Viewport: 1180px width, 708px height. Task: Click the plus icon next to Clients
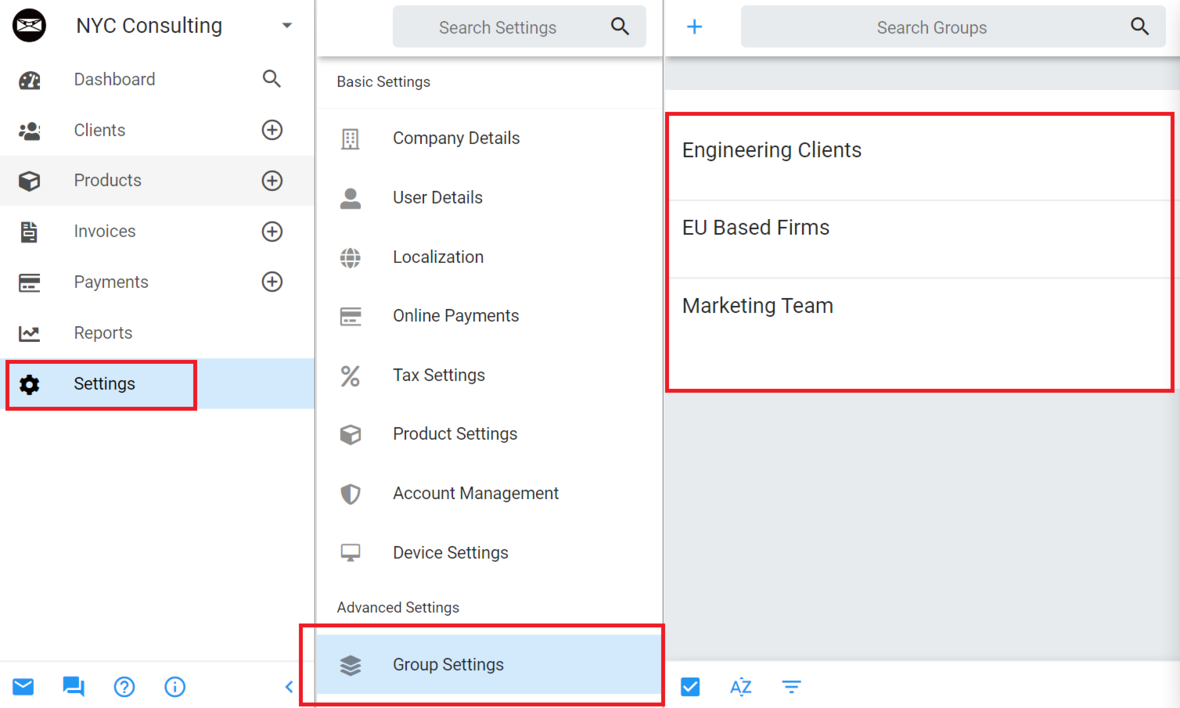pyautogui.click(x=272, y=130)
